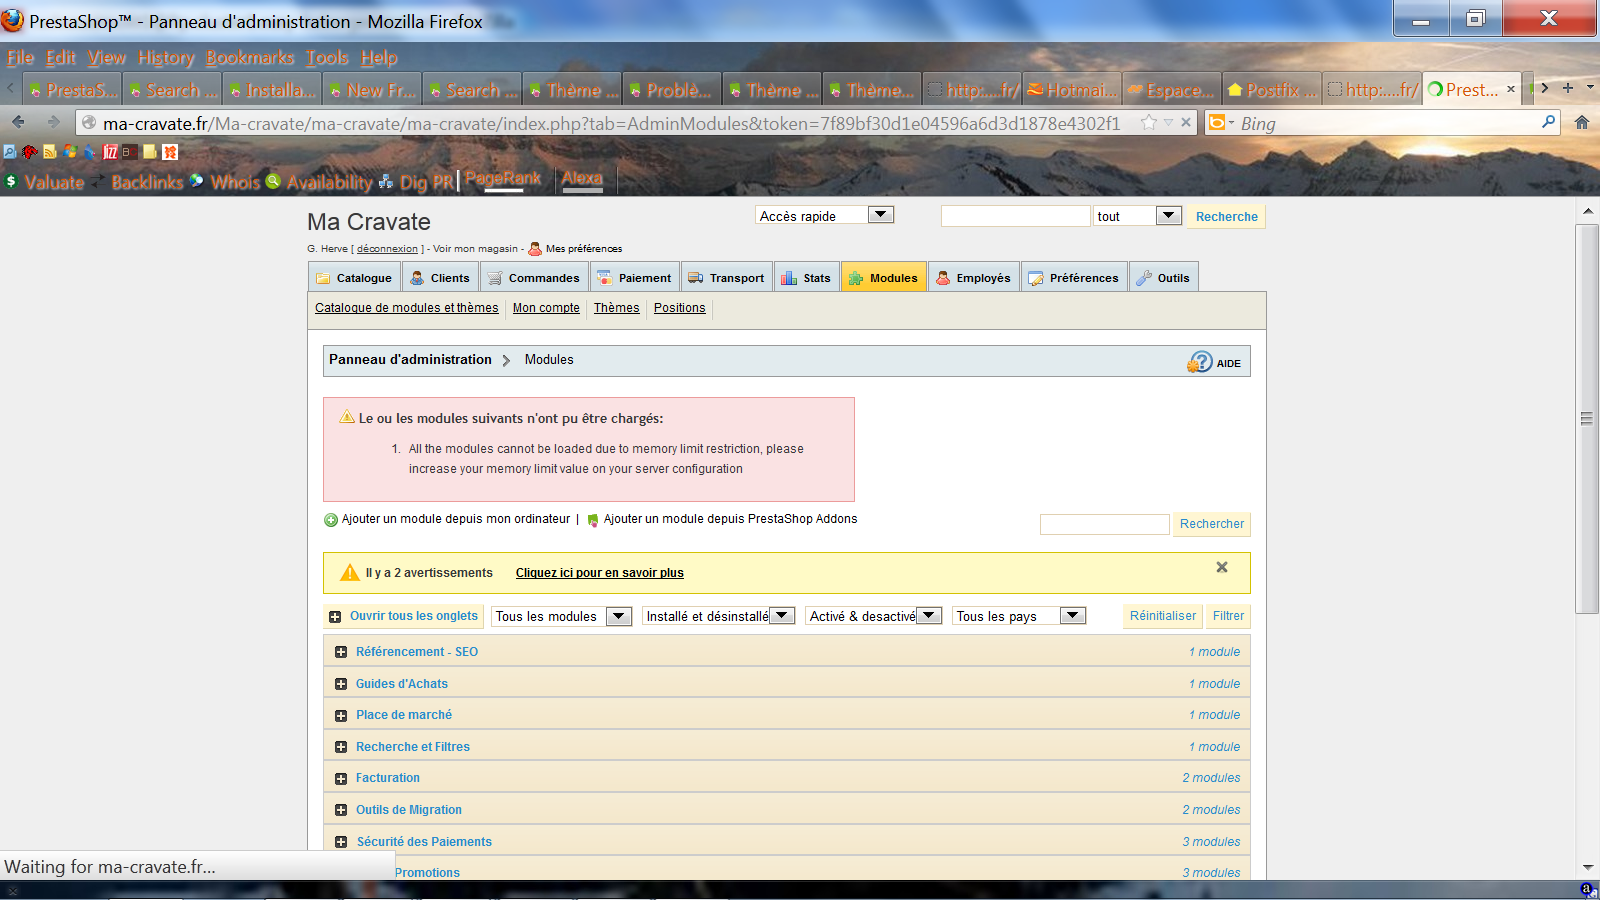The image size is (1600, 900).
Task: Open the Bookmarks menu
Action: point(250,58)
